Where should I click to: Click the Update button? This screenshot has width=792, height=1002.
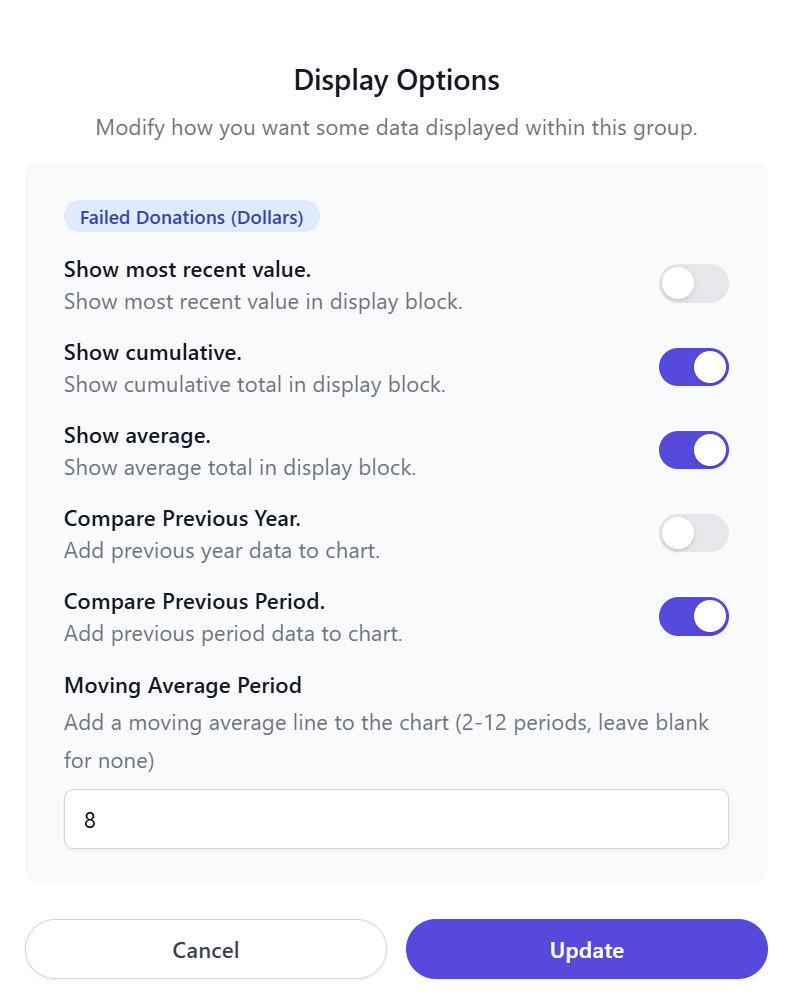(x=586, y=949)
